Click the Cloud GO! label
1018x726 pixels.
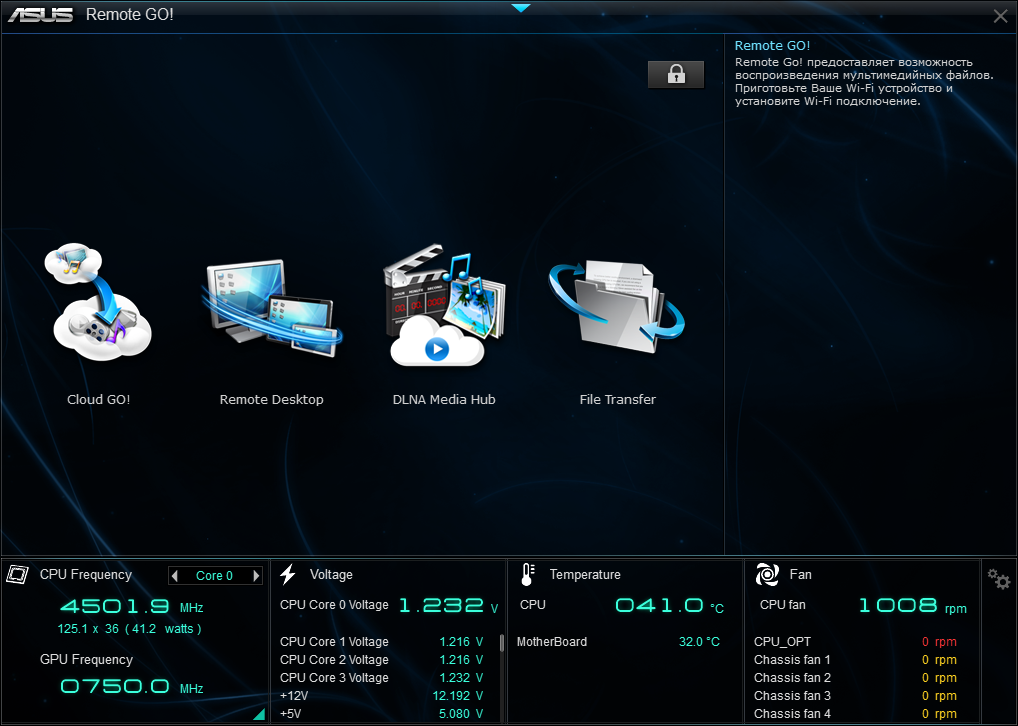(x=99, y=399)
